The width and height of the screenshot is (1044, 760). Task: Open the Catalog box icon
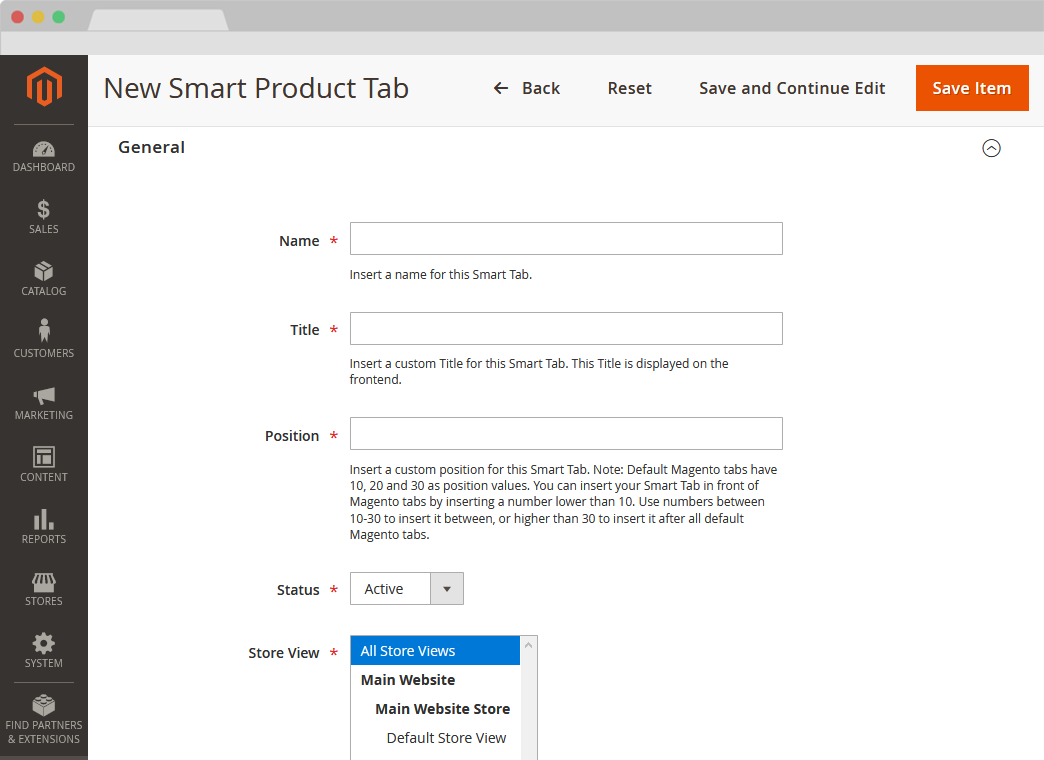click(44, 272)
